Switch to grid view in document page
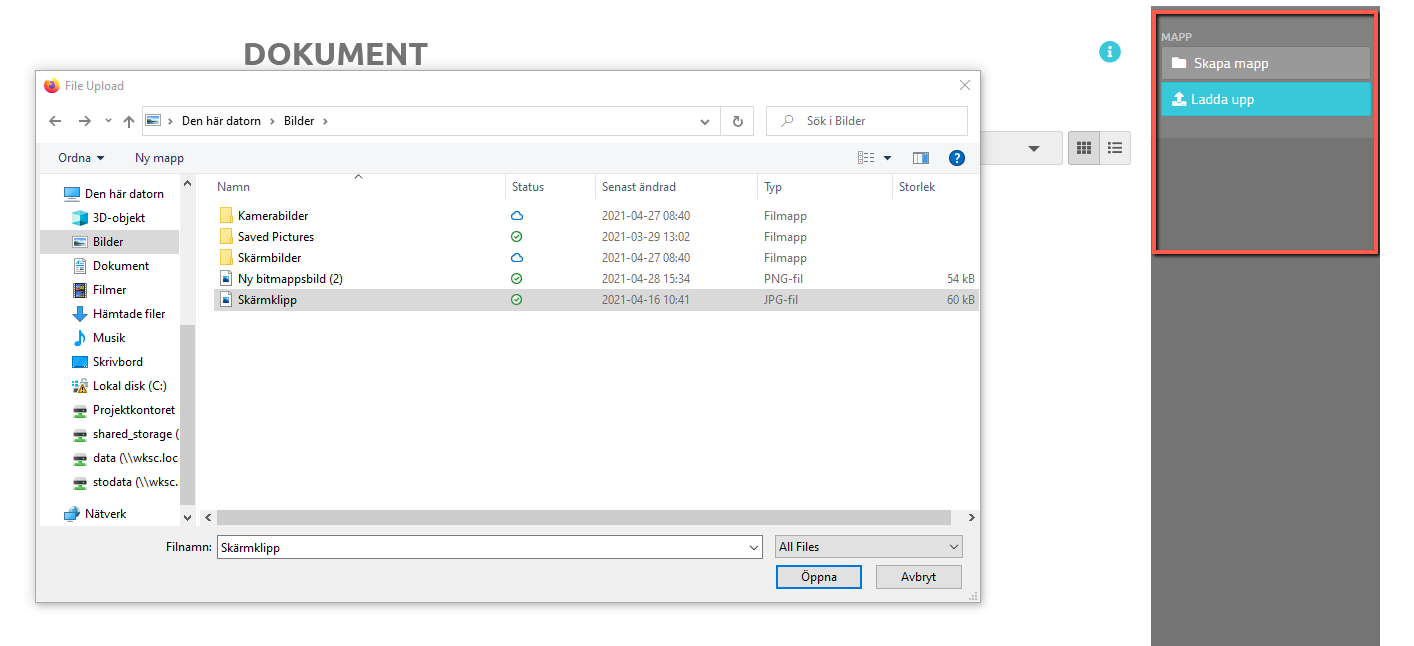 point(1083,149)
